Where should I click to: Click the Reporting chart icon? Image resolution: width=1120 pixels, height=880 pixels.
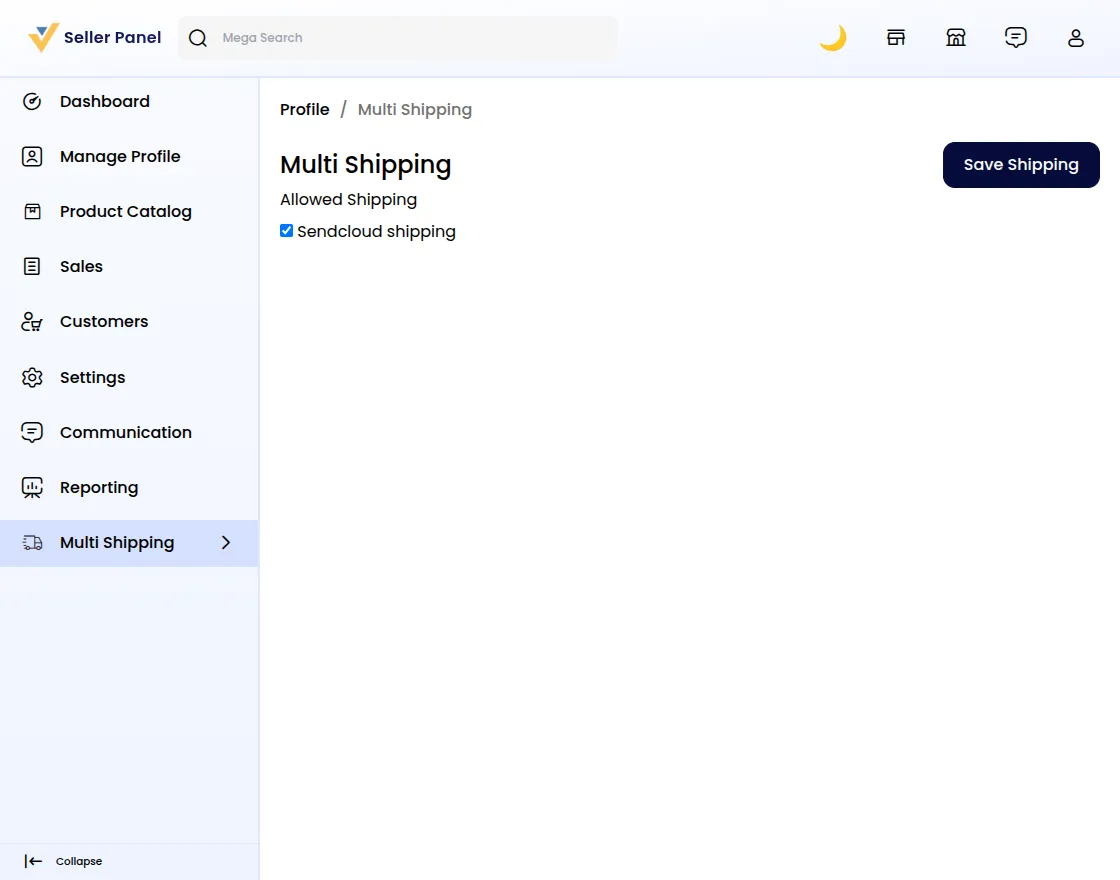tap(32, 487)
